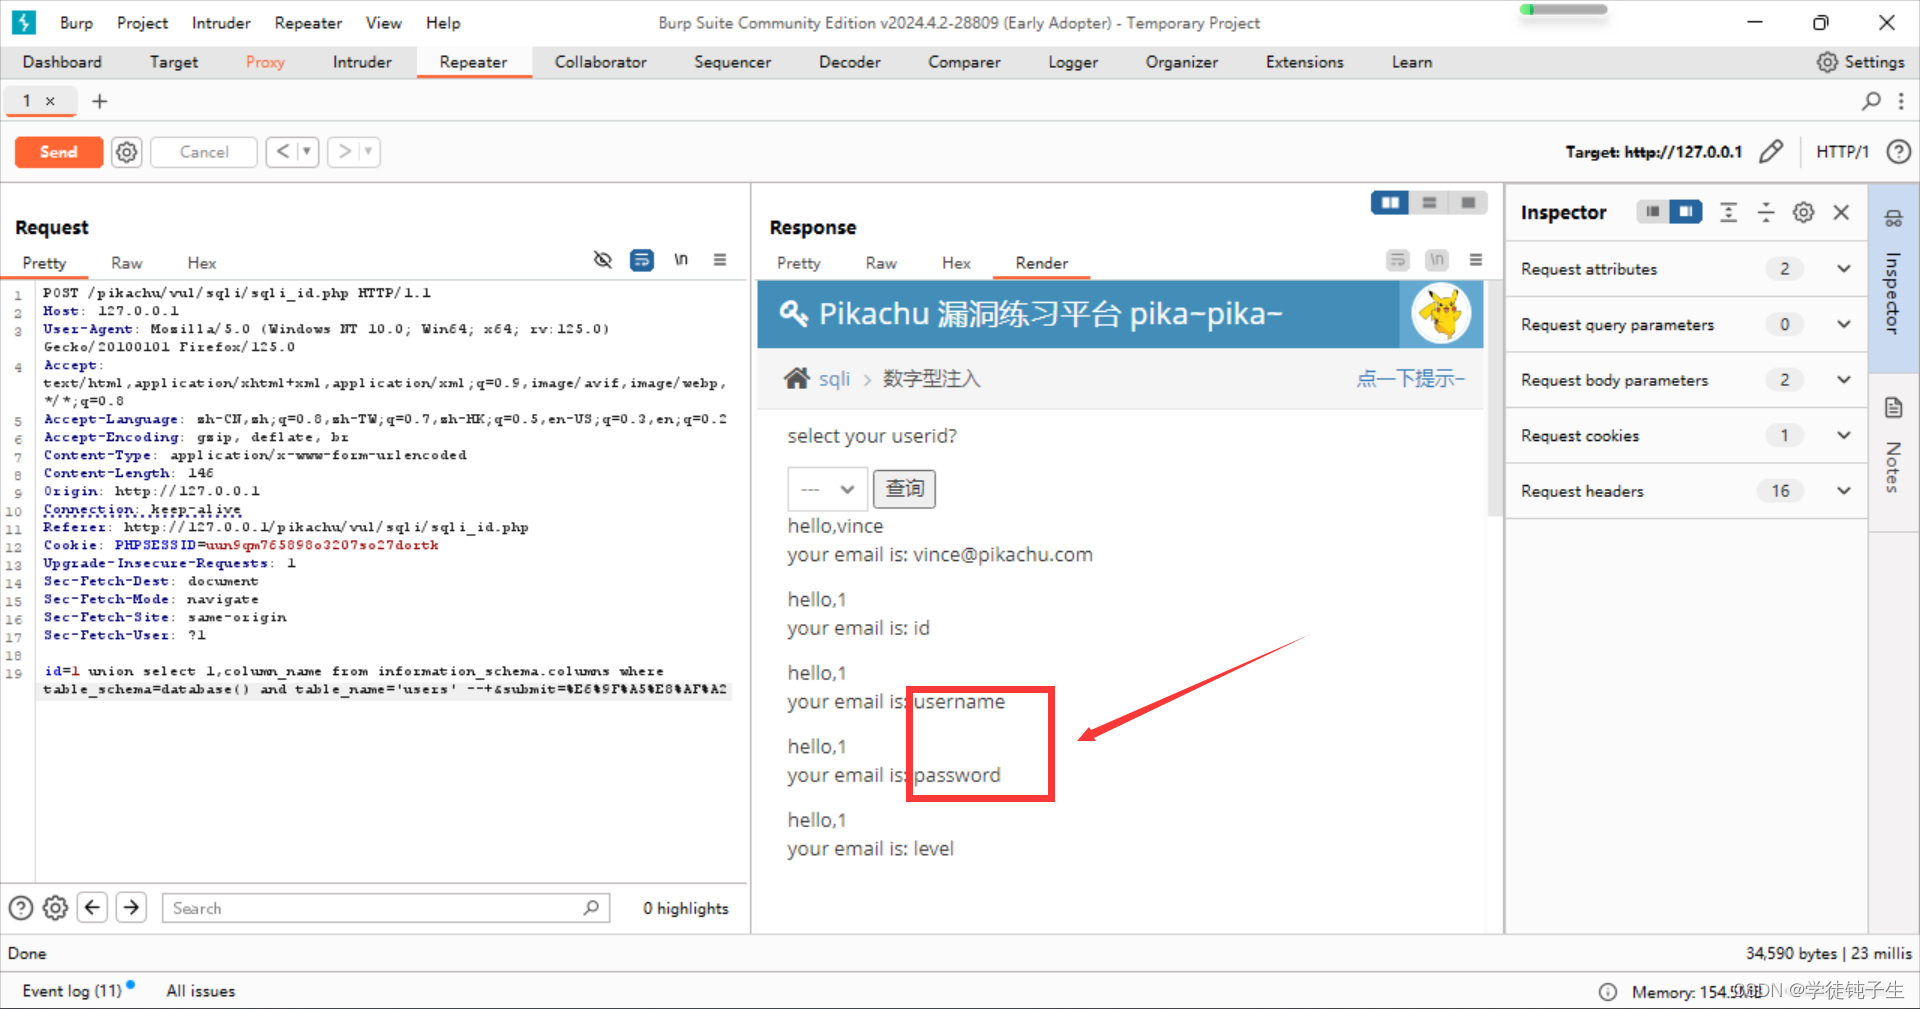Viewport: 1920px width, 1009px height.
Task: Click the 查询 query button
Action: tap(904, 489)
